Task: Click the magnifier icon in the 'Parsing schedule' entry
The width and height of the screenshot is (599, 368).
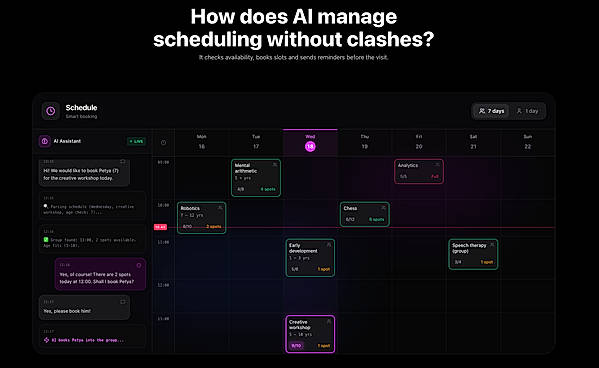Action: [x=46, y=206]
